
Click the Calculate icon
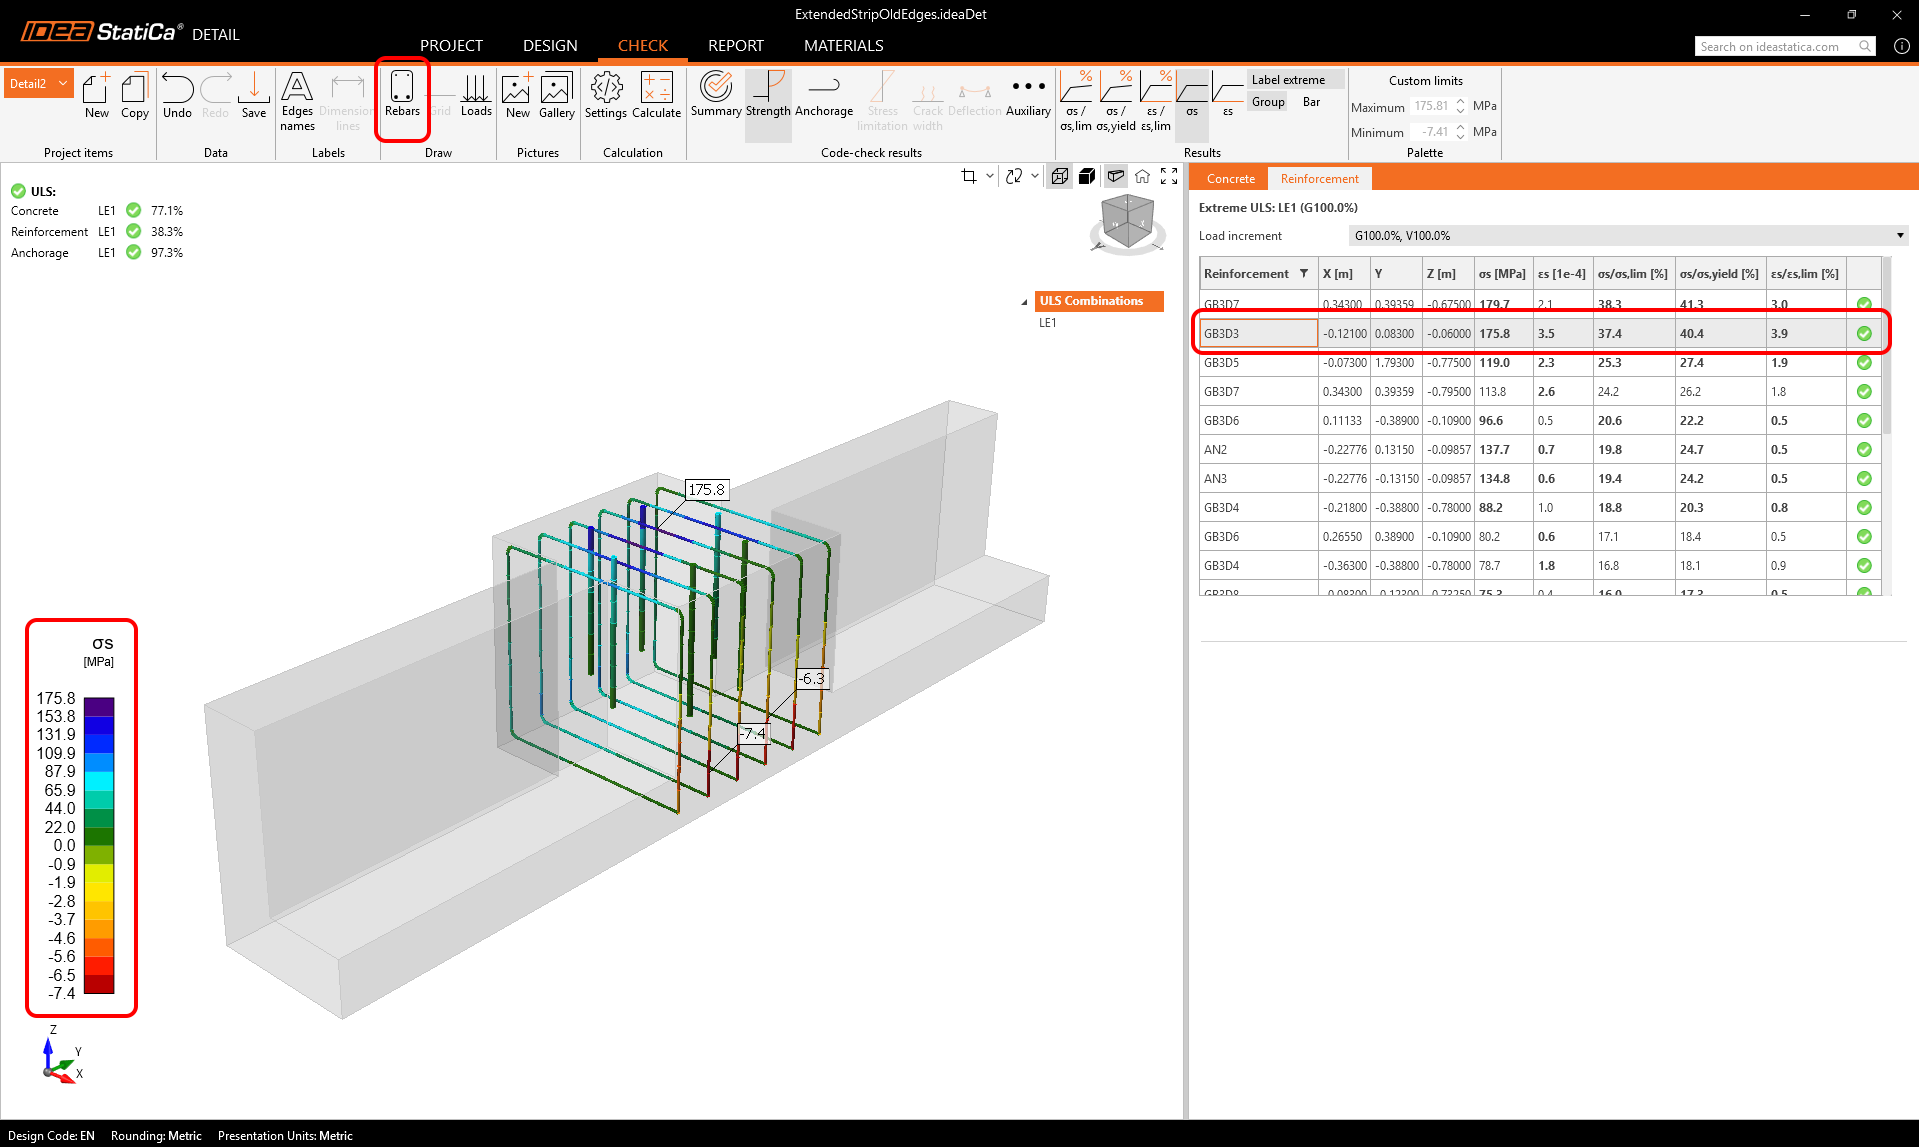click(656, 95)
